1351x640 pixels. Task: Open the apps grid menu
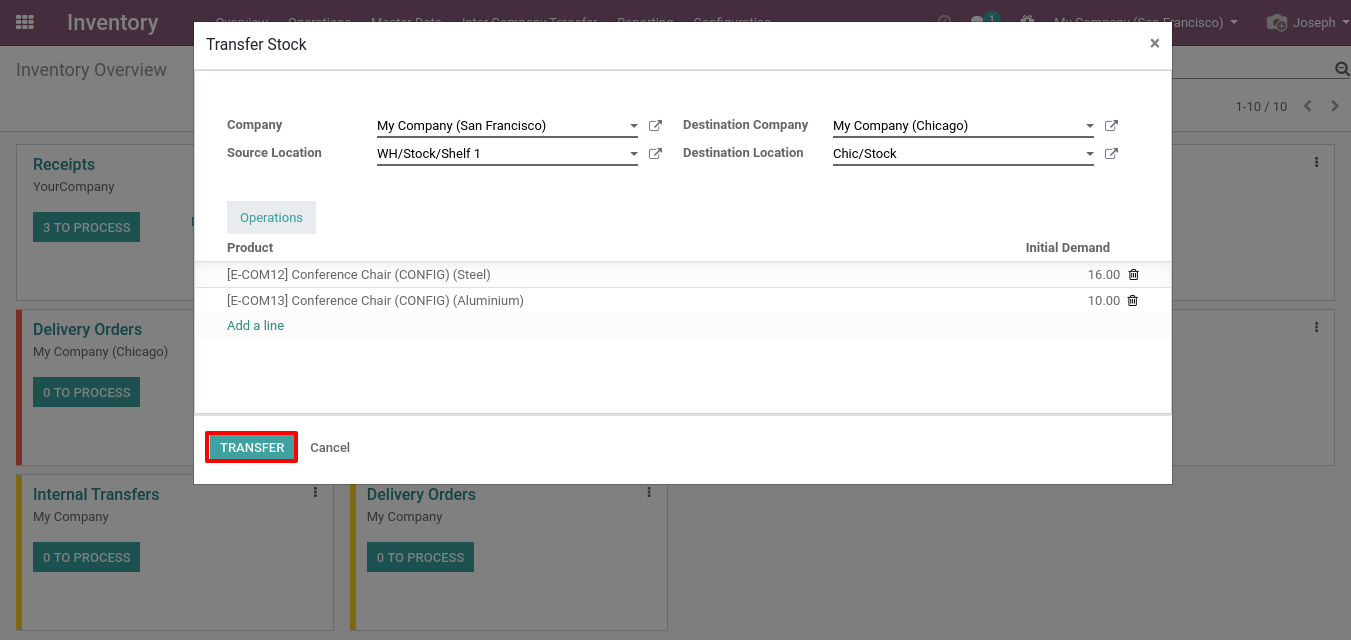pos(25,22)
